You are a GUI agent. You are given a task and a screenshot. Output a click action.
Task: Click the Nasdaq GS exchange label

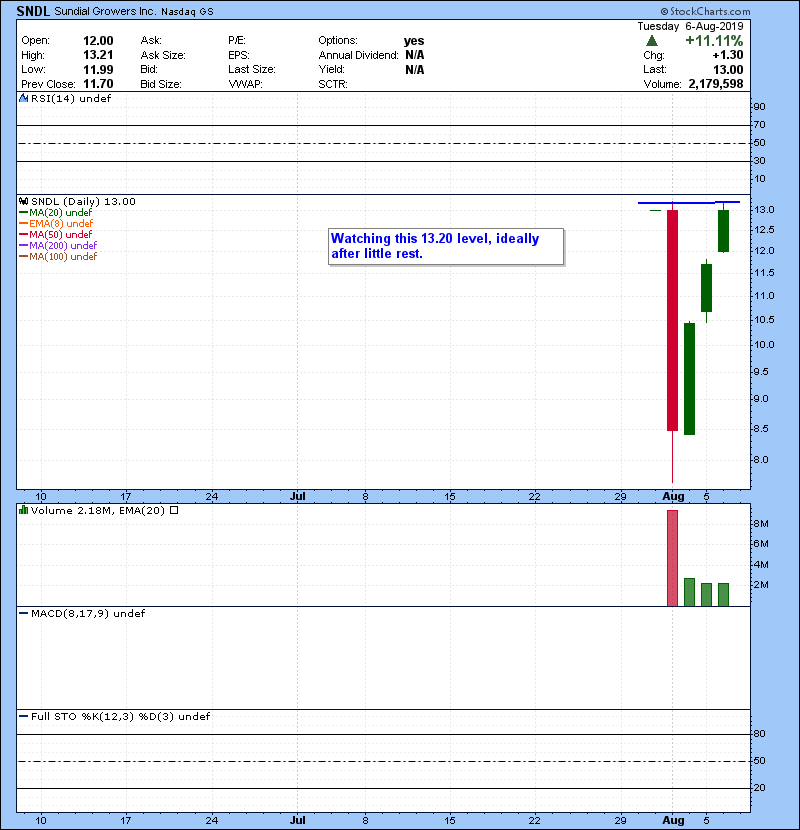(187, 12)
